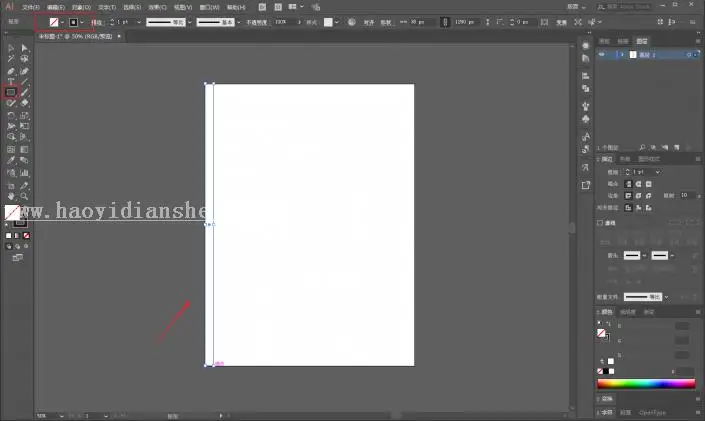Screen dimensions: 705x421
Task: Expand layer 图层 1 contents
Action: pos(622,54)
